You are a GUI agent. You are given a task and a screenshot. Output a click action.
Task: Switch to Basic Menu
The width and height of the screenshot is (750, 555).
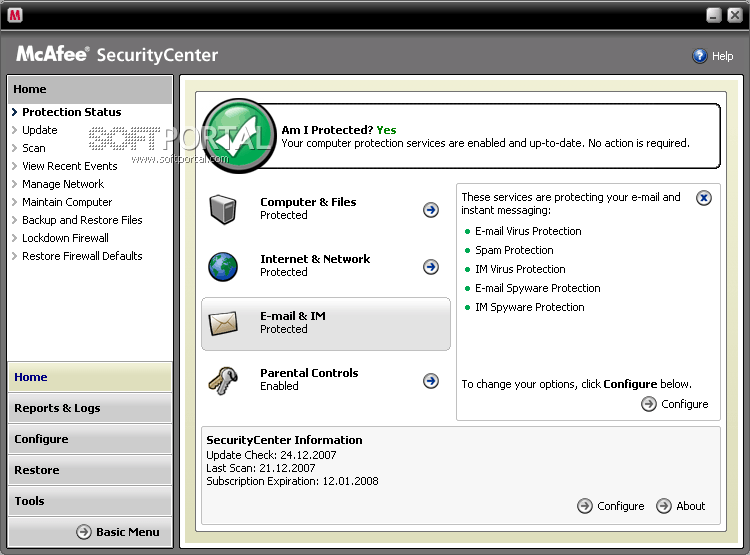(x=118, y=532)
